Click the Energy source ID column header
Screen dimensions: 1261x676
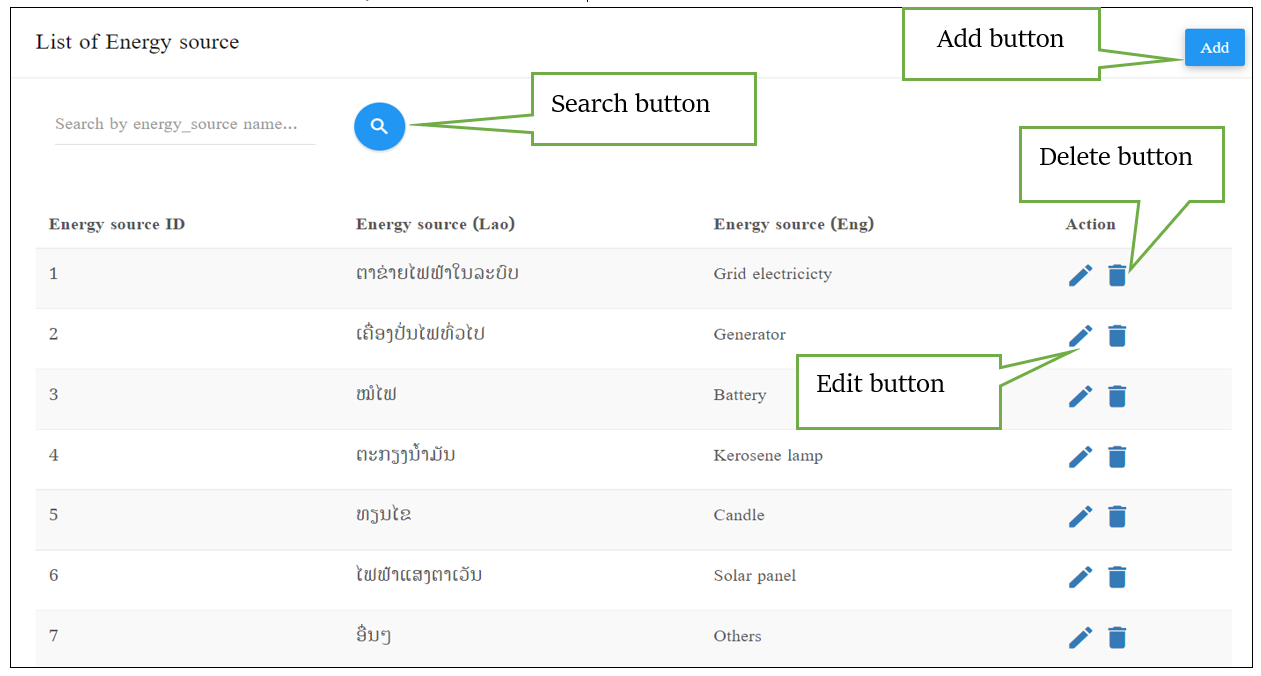(x=116, y=224)
